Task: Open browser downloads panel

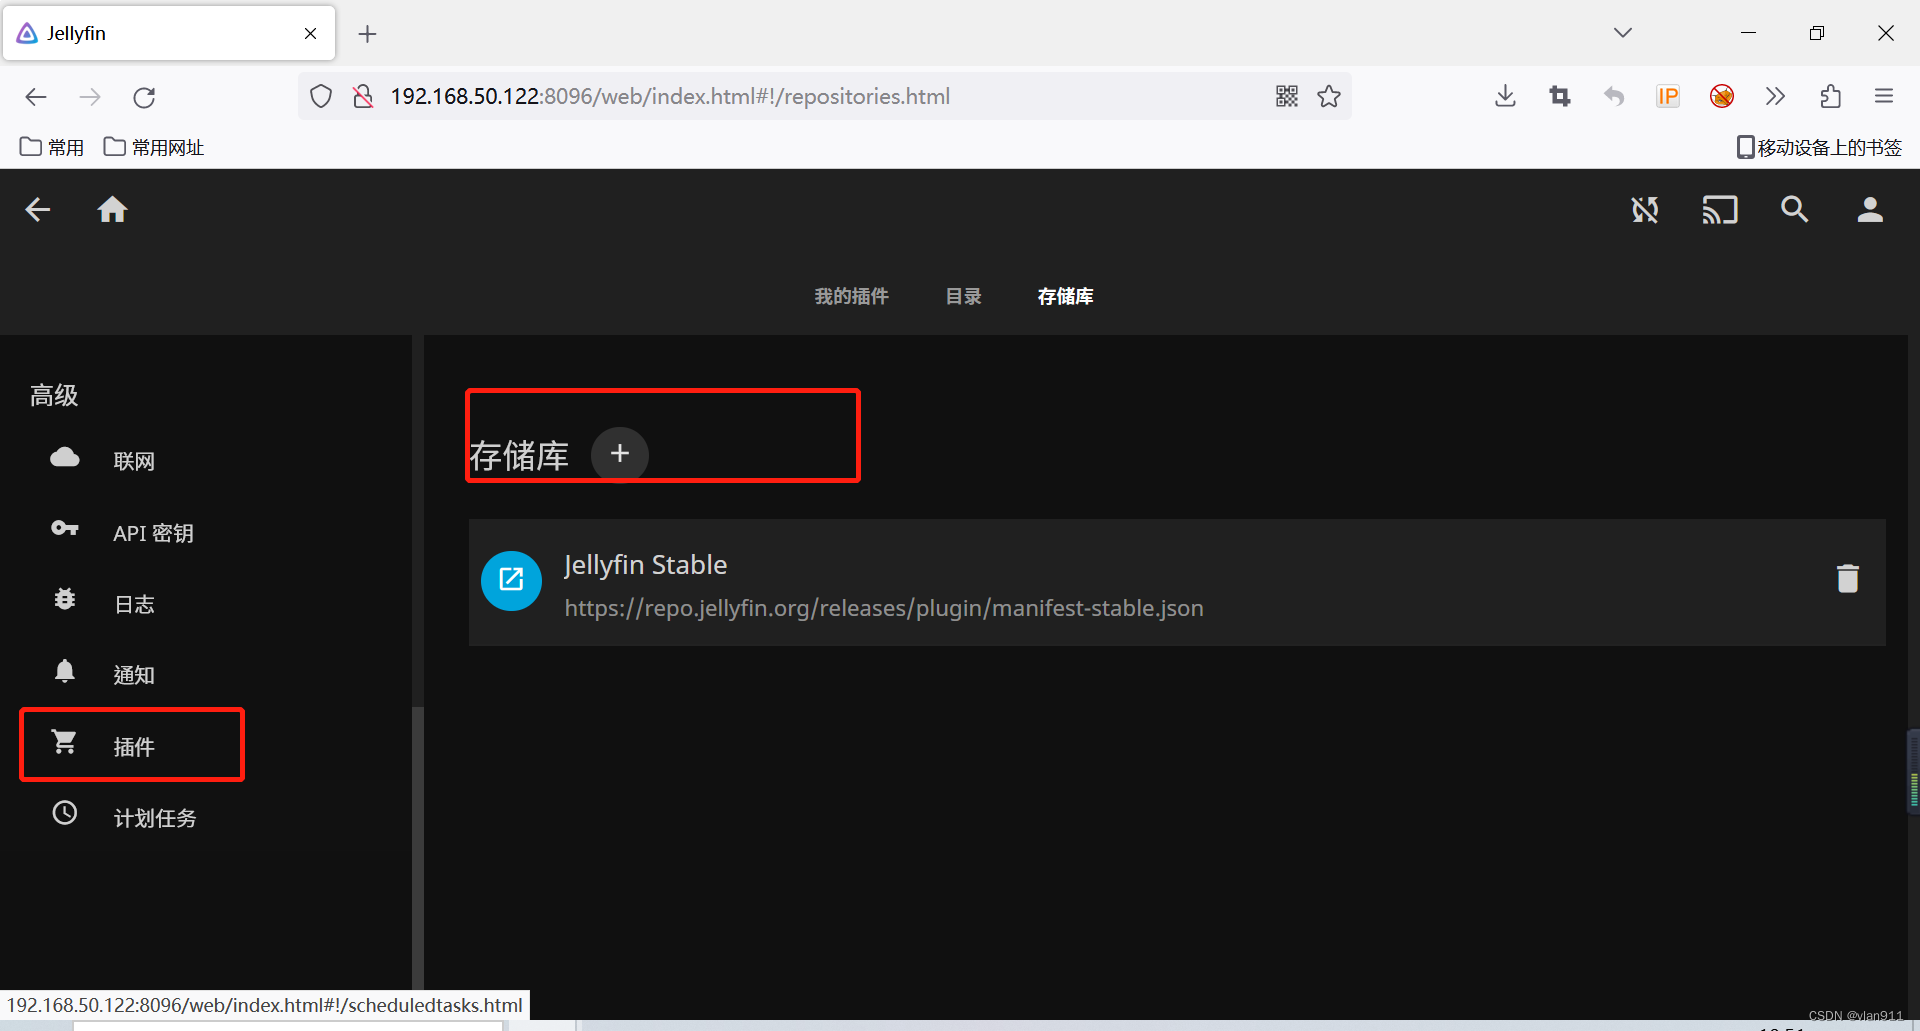Action: (1505, 96)
